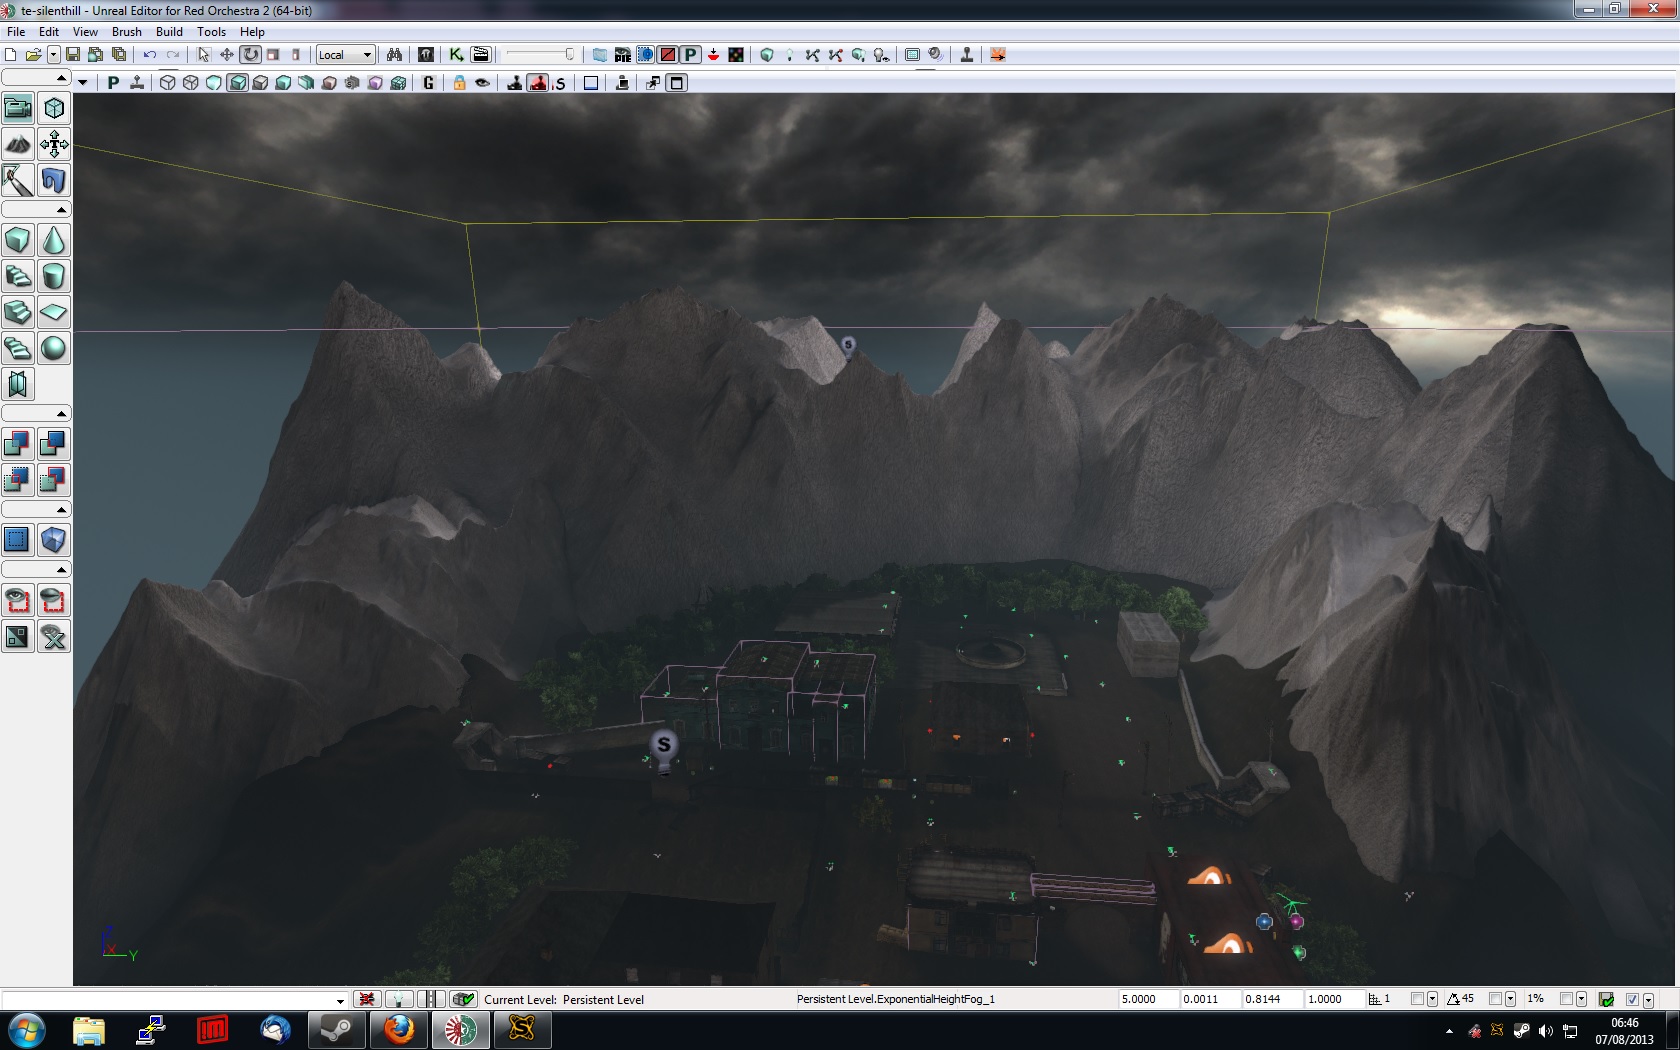The image size is (1680, 1050).
Task: Click the Build lighting bulb button
Action: [790, 55]
